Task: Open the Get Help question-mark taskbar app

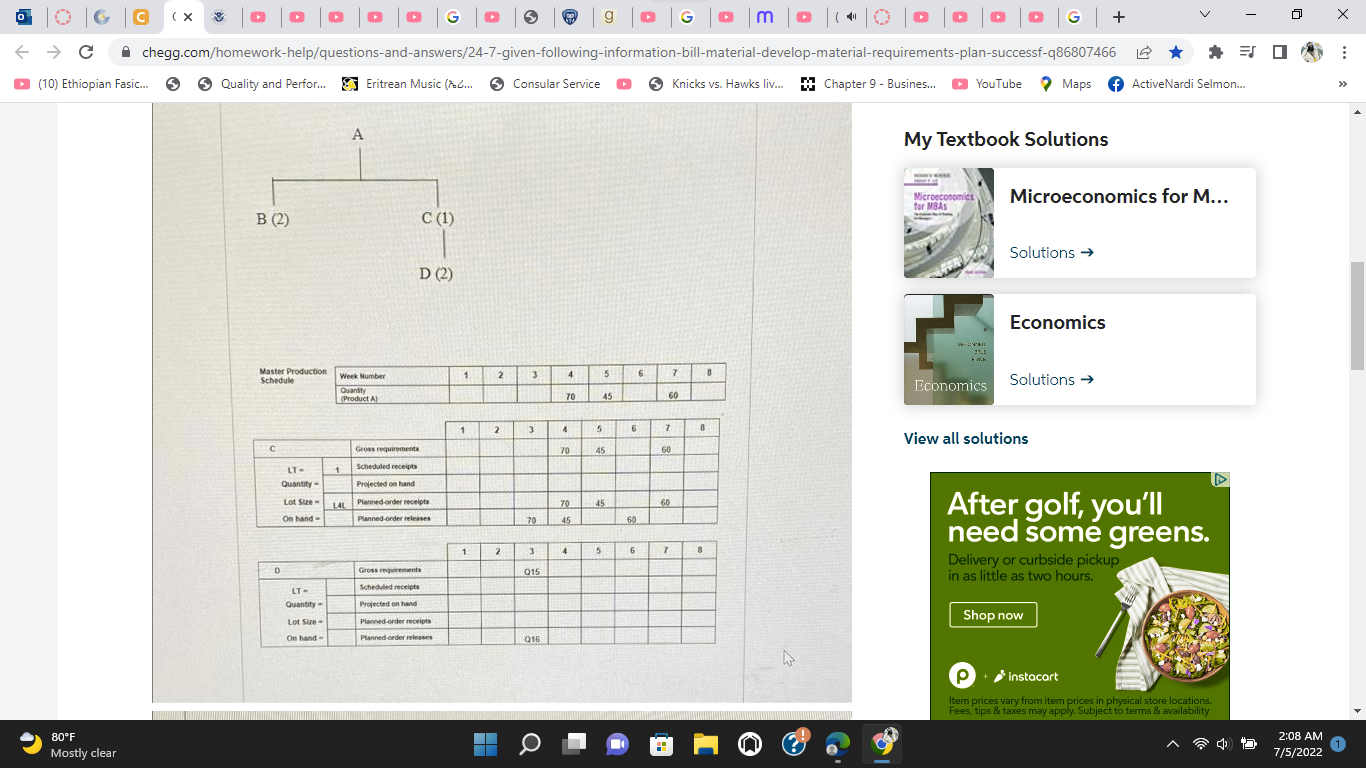Action: tap(795, 744)
